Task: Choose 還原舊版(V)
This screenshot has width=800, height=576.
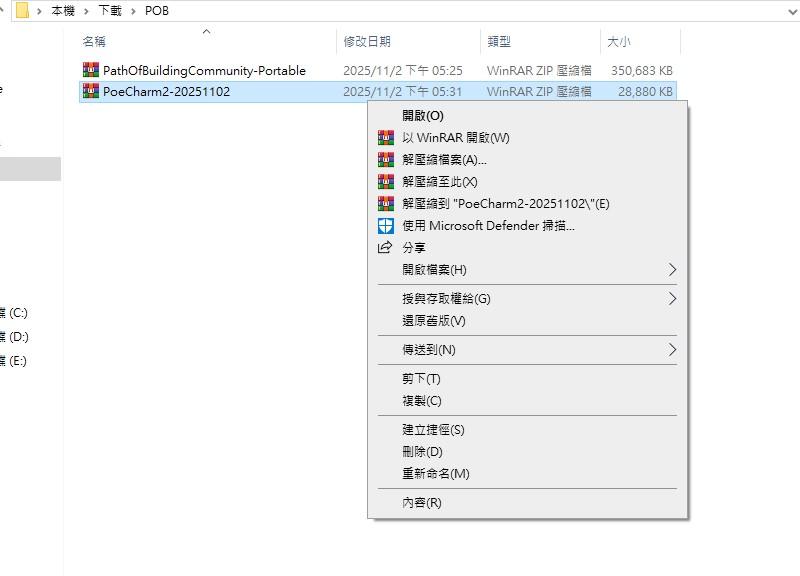Action: point(528,320)
